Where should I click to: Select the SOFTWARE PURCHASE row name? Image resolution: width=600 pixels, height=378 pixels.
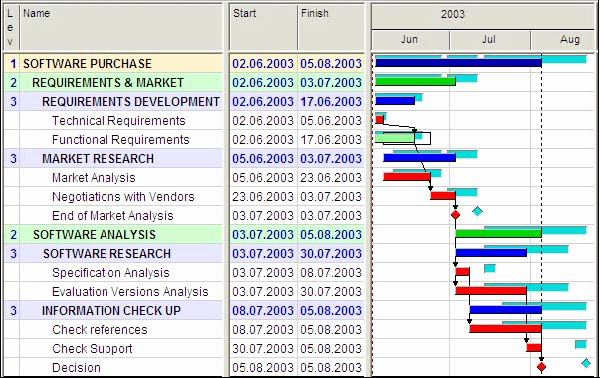tap(88, 64)
